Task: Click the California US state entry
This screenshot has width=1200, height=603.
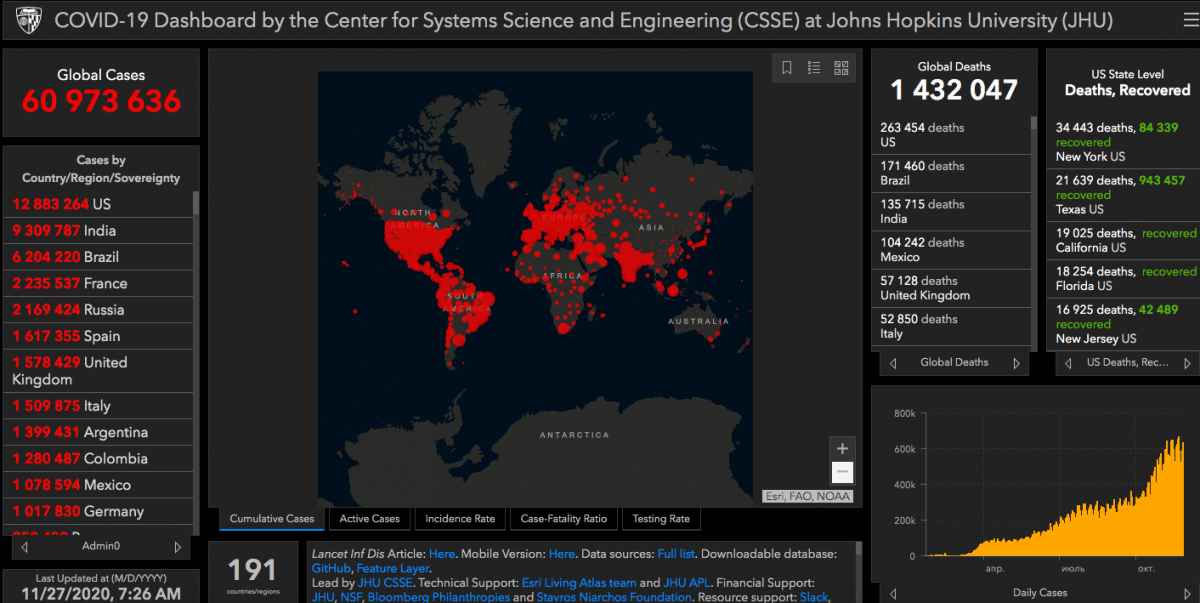Action: [1122, 240]
